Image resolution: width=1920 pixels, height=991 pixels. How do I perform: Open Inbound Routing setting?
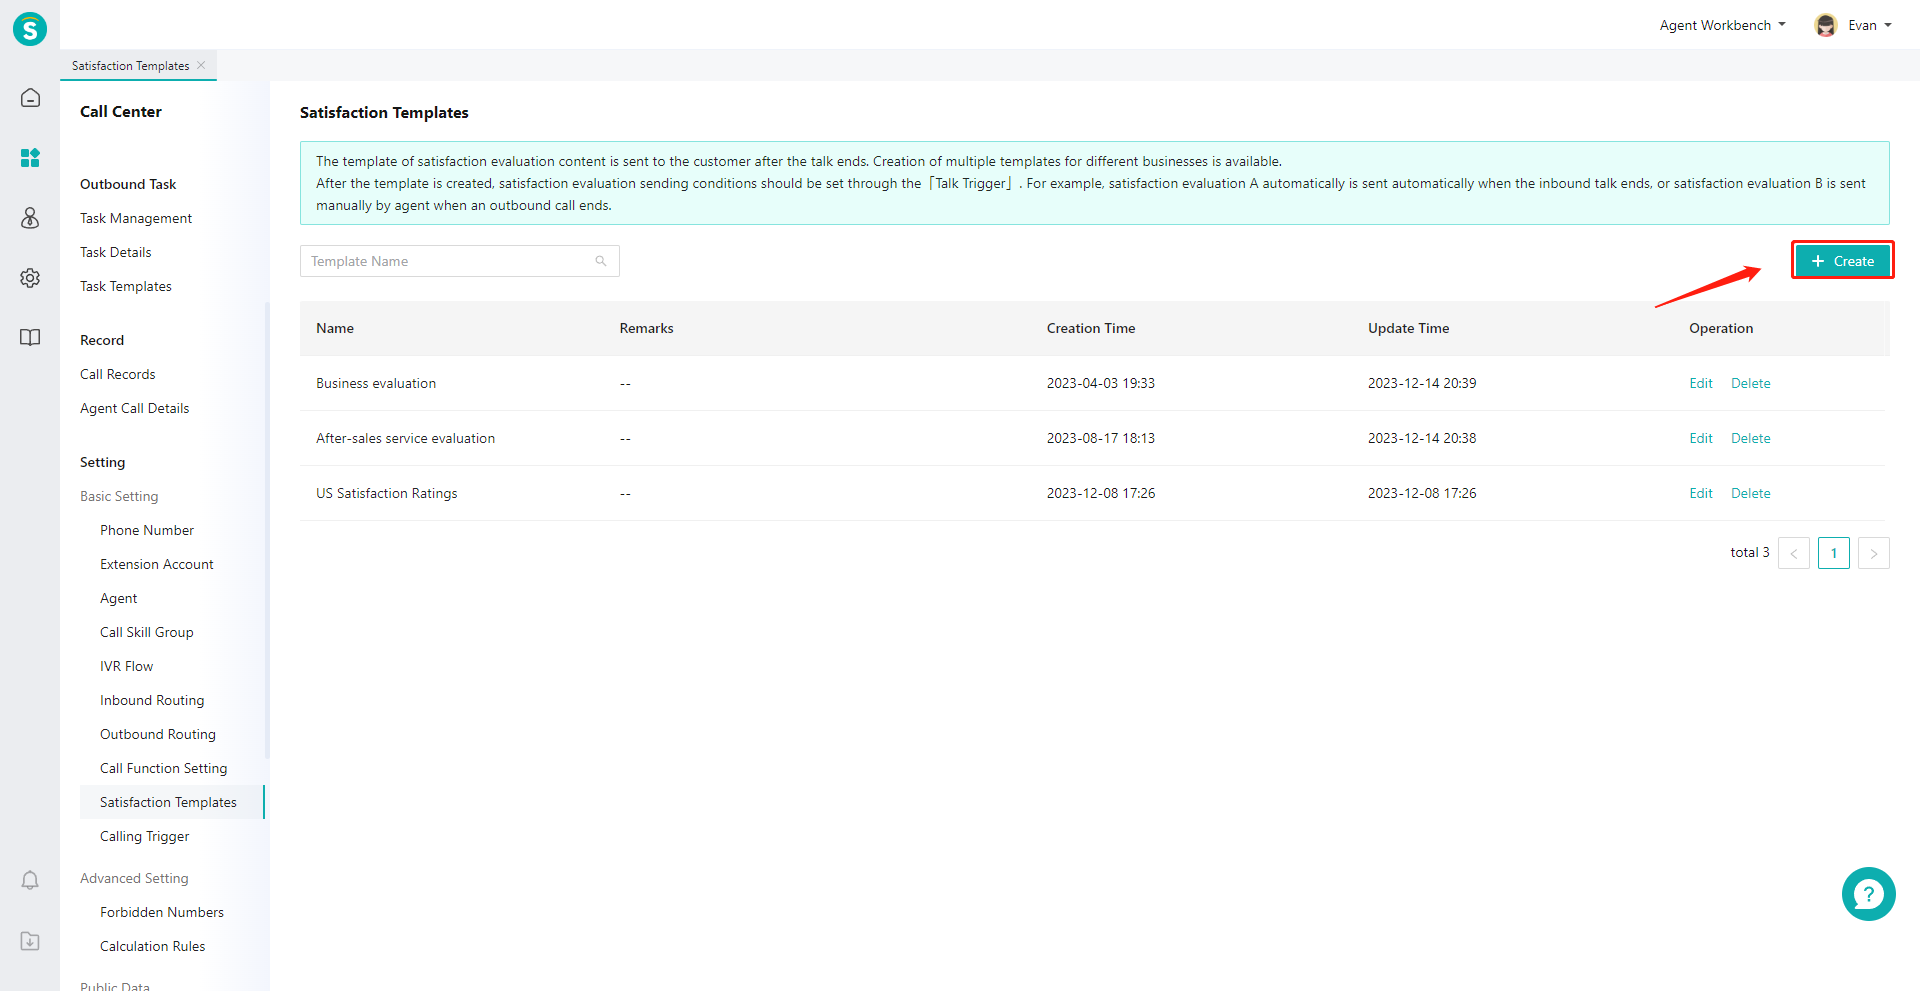(152, 700)
